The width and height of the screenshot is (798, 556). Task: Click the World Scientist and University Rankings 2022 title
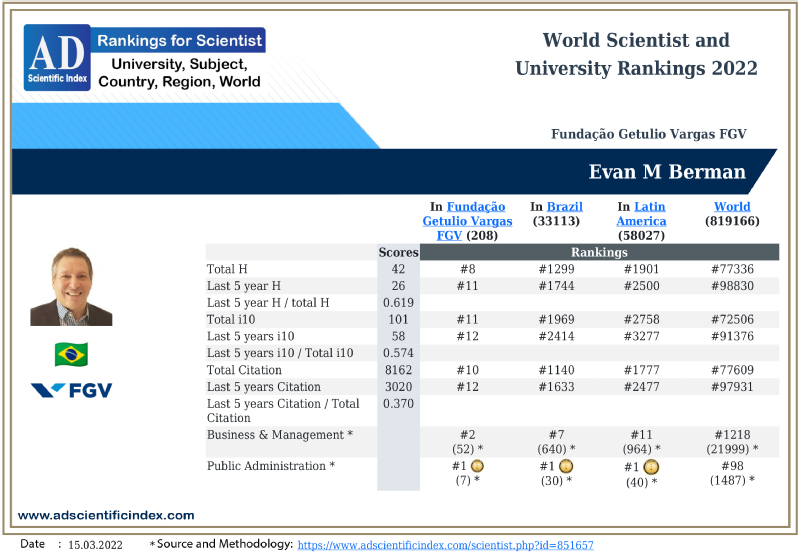click(x=636, y=54)
